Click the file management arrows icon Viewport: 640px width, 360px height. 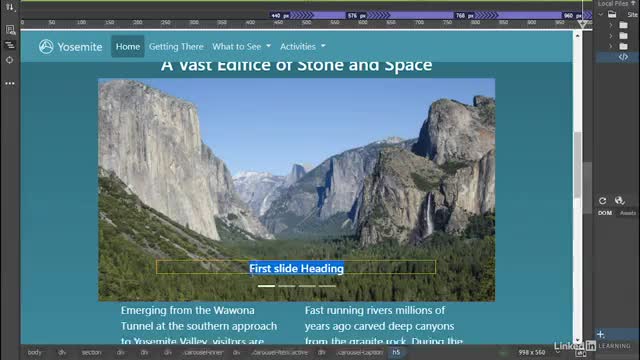[x=10, y=7]
